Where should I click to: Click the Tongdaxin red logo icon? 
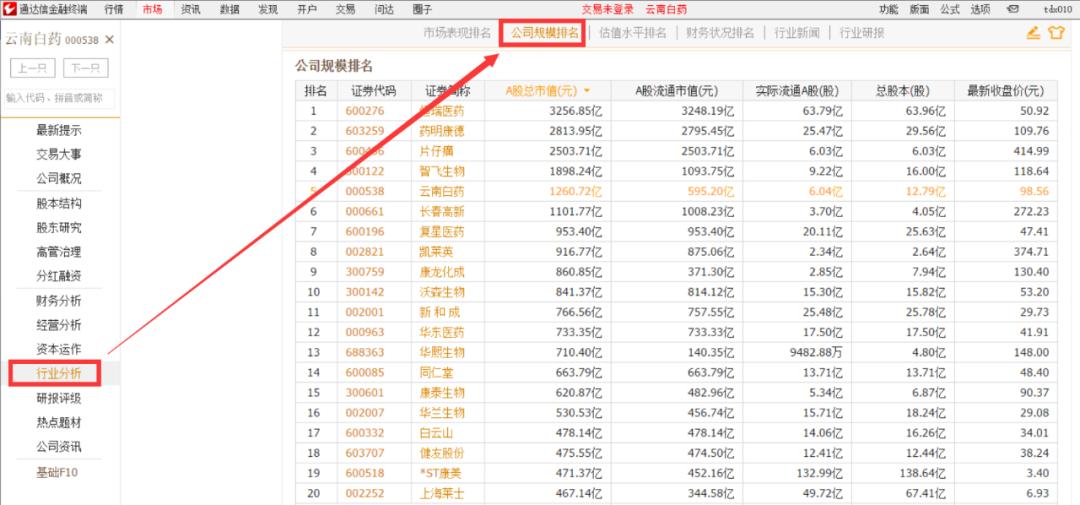click(10, 9)
